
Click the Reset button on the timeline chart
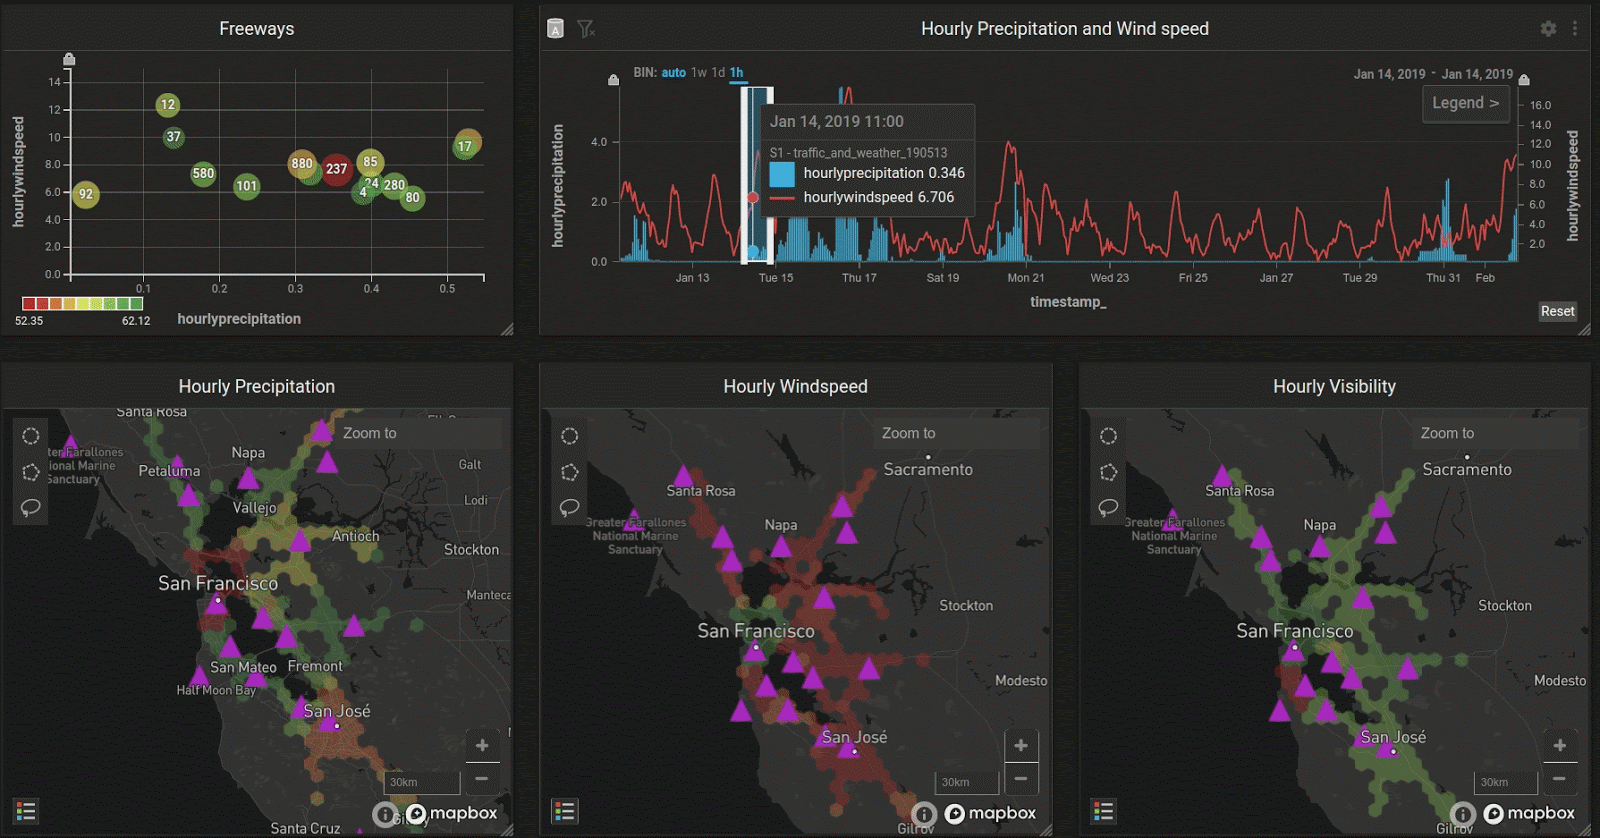pyautogui.click(x=1557, y=311)
